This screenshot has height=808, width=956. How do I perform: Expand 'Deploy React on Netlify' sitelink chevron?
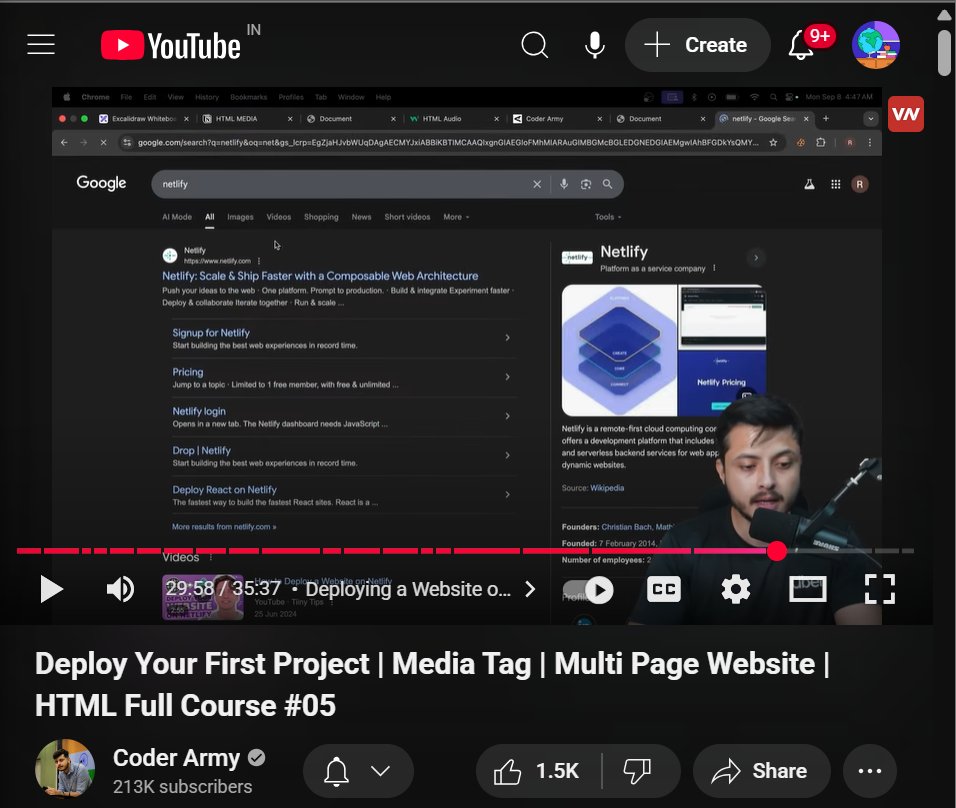[x=507, y=495]
